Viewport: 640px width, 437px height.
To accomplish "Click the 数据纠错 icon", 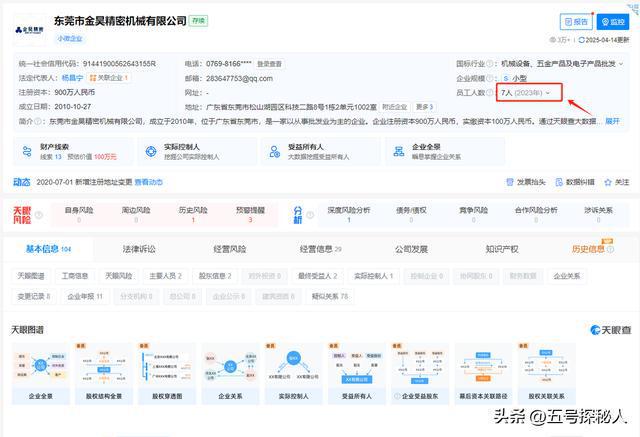I will (x=559, y=182).
